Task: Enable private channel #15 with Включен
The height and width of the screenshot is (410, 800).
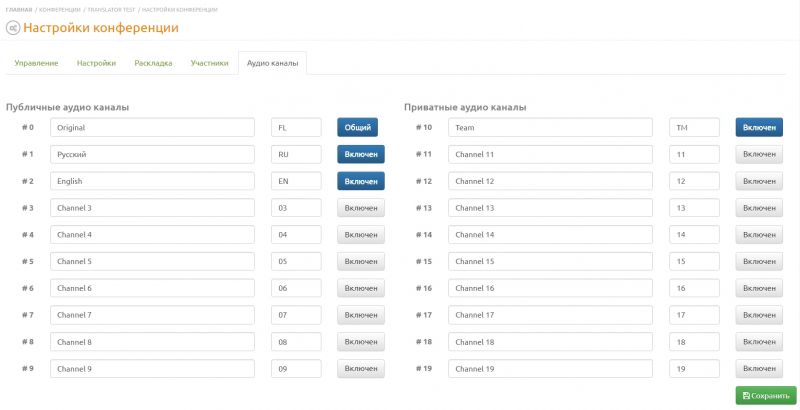Action: (759, 262)
